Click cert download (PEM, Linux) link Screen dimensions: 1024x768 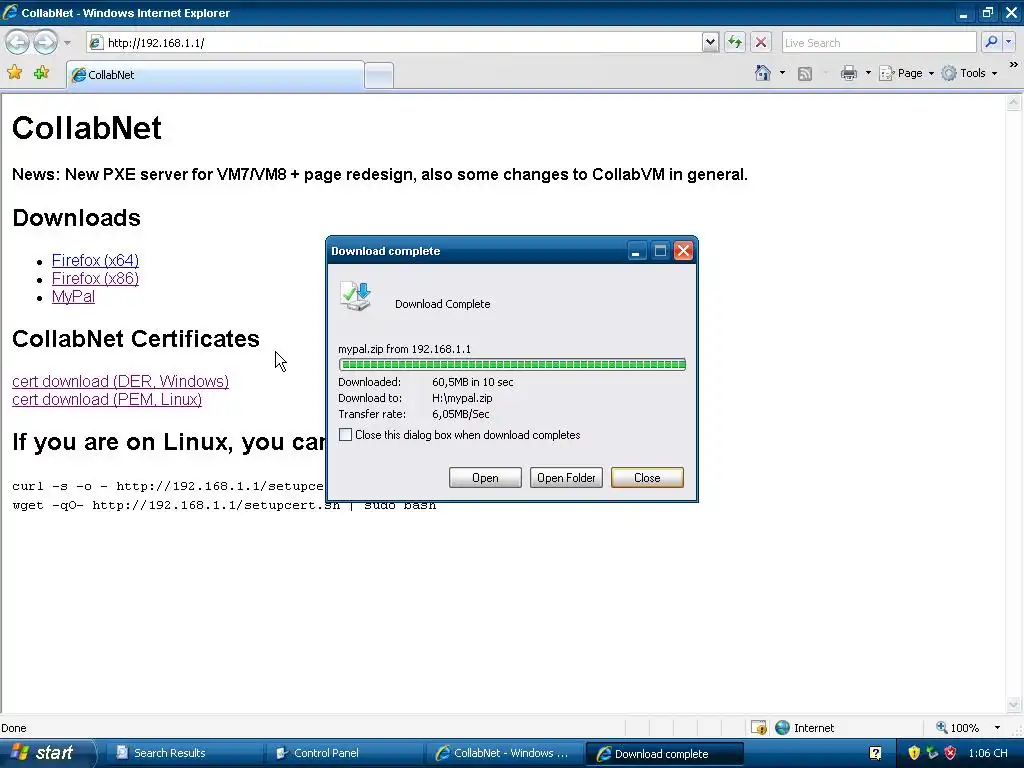[x=107, y=400]
